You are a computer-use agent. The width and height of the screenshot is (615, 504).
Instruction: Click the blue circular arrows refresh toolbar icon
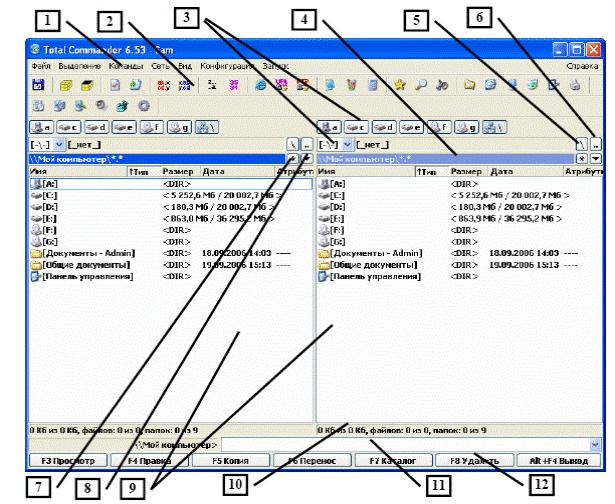click(490, 84)
